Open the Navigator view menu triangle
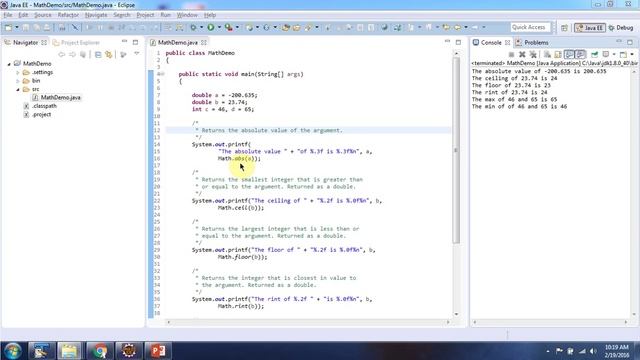The height and width of the screenshot is (360, 640). (137, 54)
